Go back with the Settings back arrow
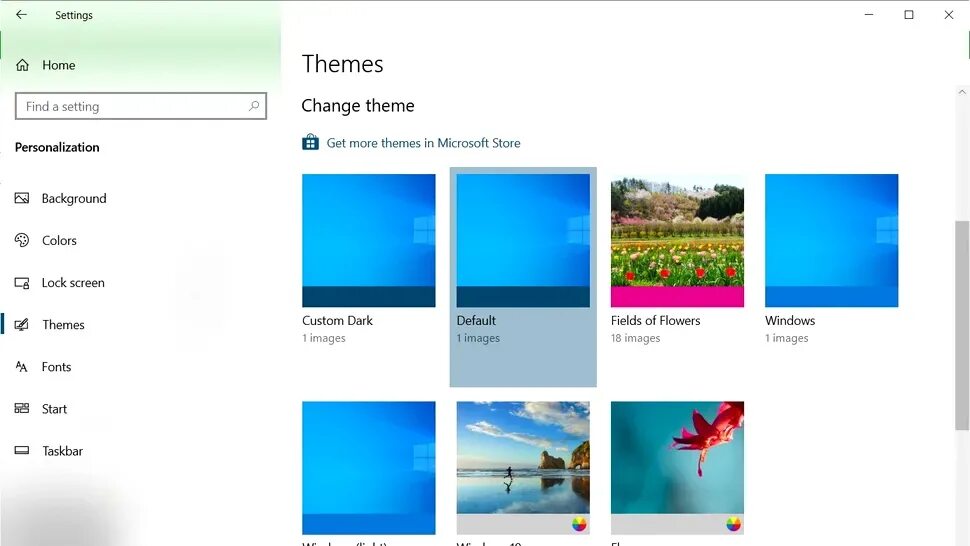This screenshot has height=546, width=970. (x=22, y=14)
